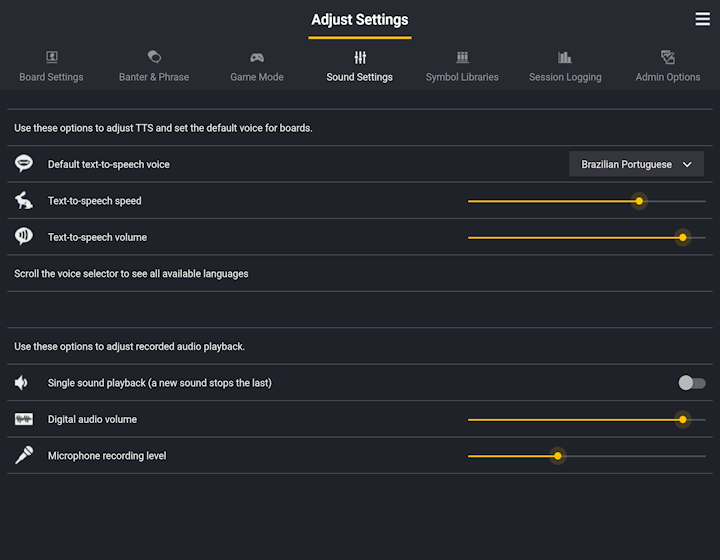Image resolution: width=720 pixels, height=560 pixels.
Task: Switch to the Sound Settings tab
Action: pos(360,65)
